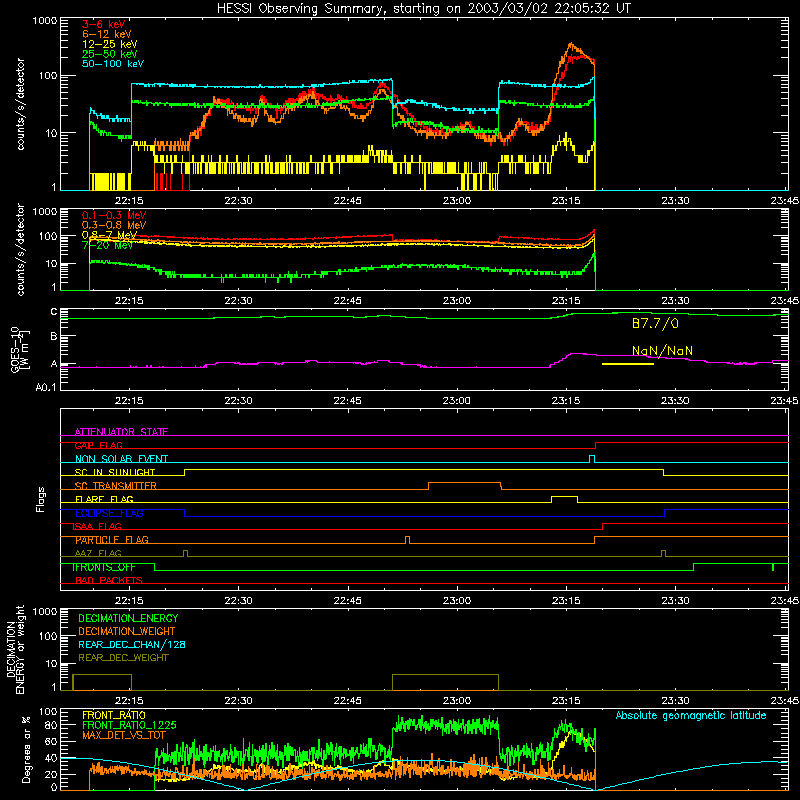The image size is (800, 800).
Task: Select the 25-50 keV legend label
Action: point(110,54)
